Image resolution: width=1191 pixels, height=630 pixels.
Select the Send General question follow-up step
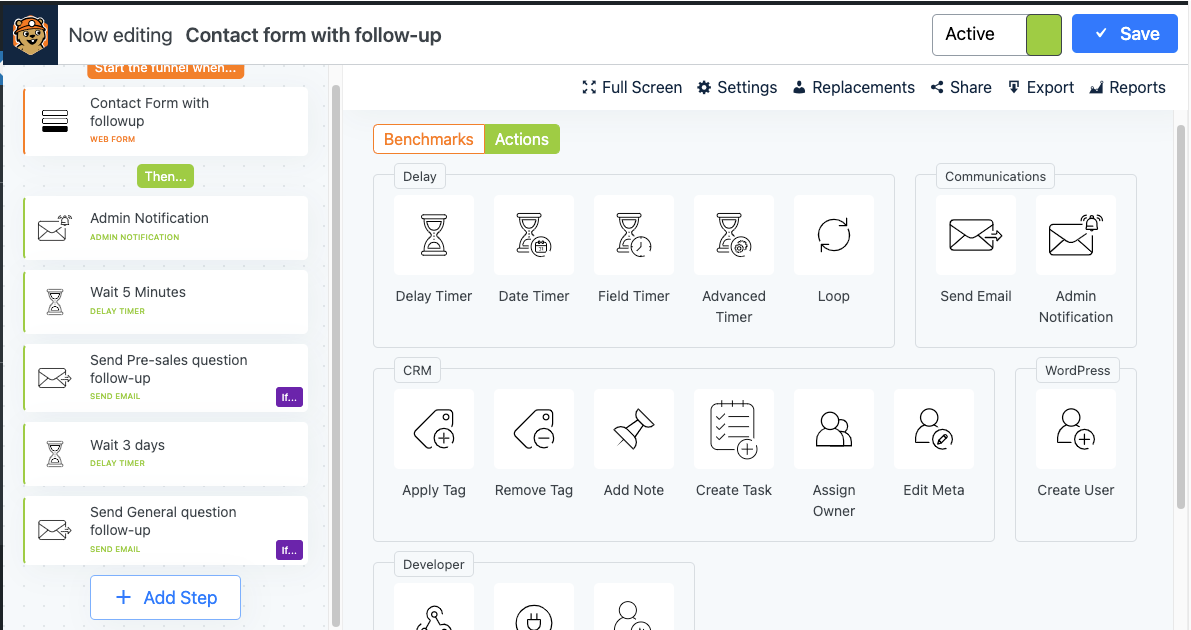(x=166, y=530)
